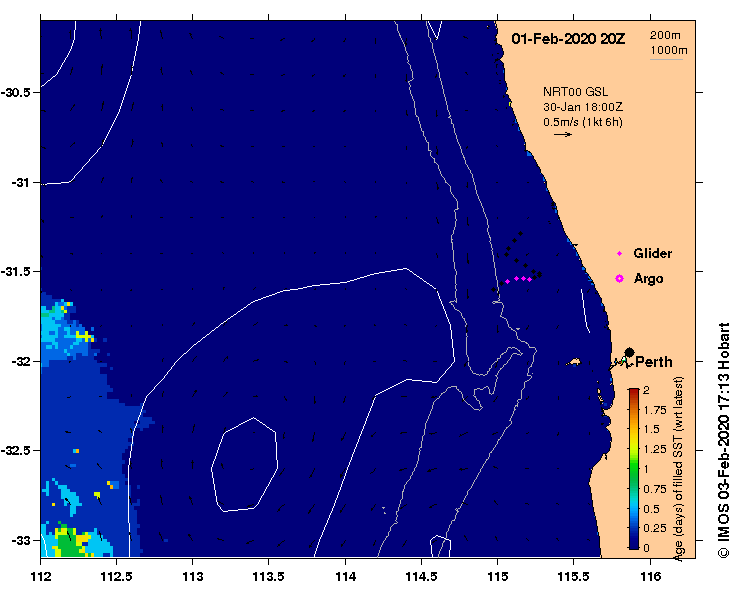Image resolution: width=739 pixels, height=592 pixels.
Task: Click the latitude label -30.5
Action: pos(16,92)
